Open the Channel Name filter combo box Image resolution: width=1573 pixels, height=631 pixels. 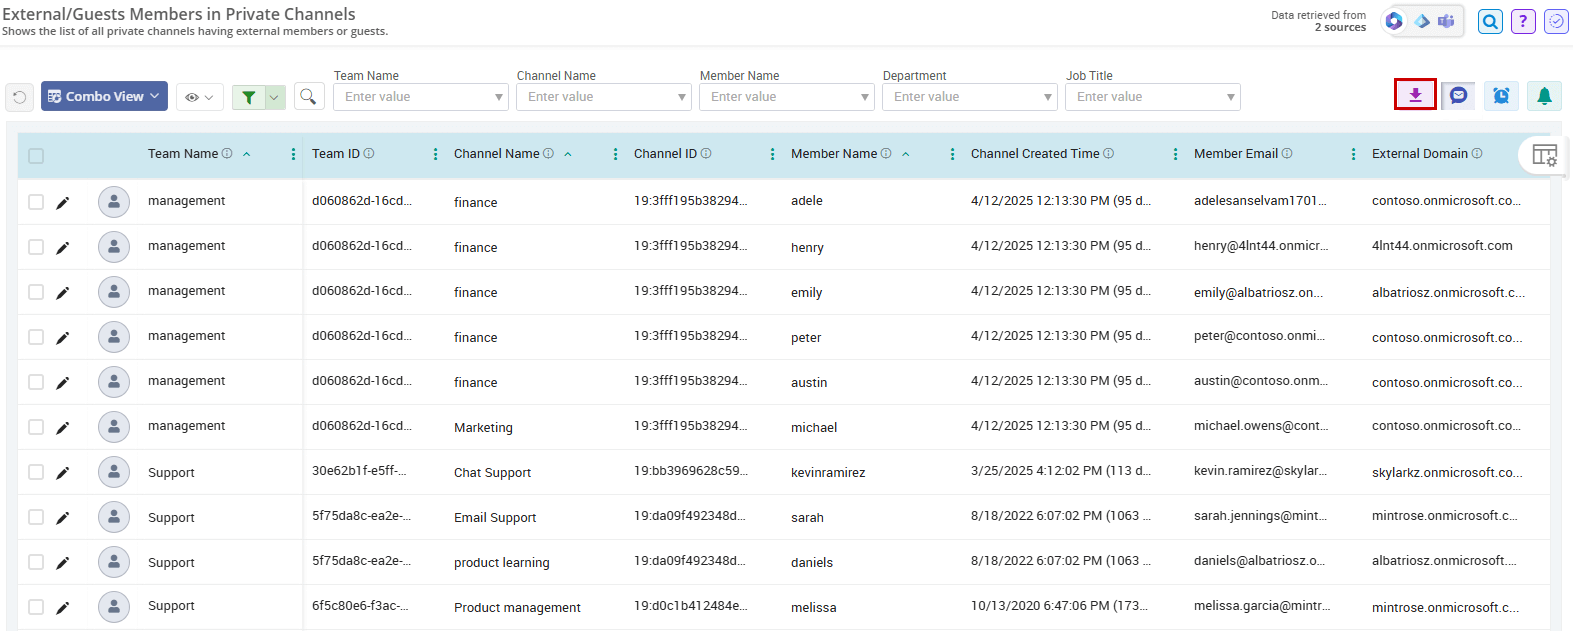[603, 97]
